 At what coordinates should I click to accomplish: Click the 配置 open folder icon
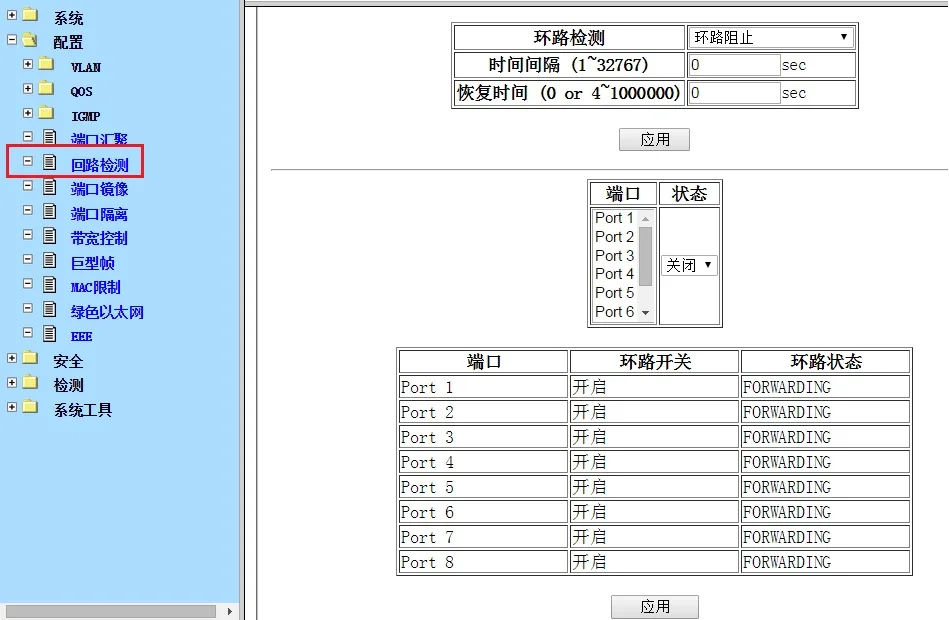pyautogui.click(x=30, y=40)
